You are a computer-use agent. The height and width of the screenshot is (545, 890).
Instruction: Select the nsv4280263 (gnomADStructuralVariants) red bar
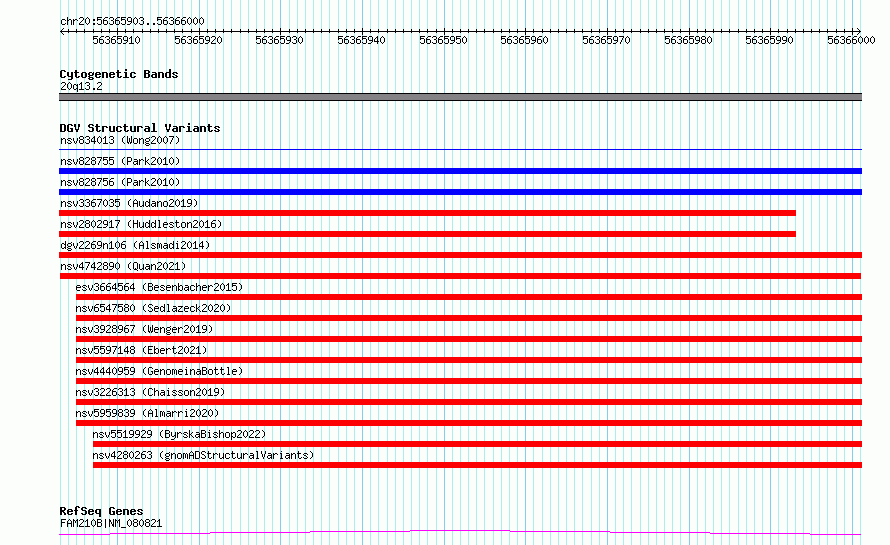pyautogui.click(x=477, y=465)
